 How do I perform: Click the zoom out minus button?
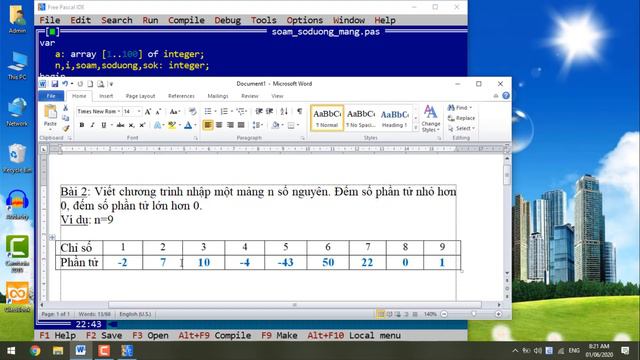444,314
